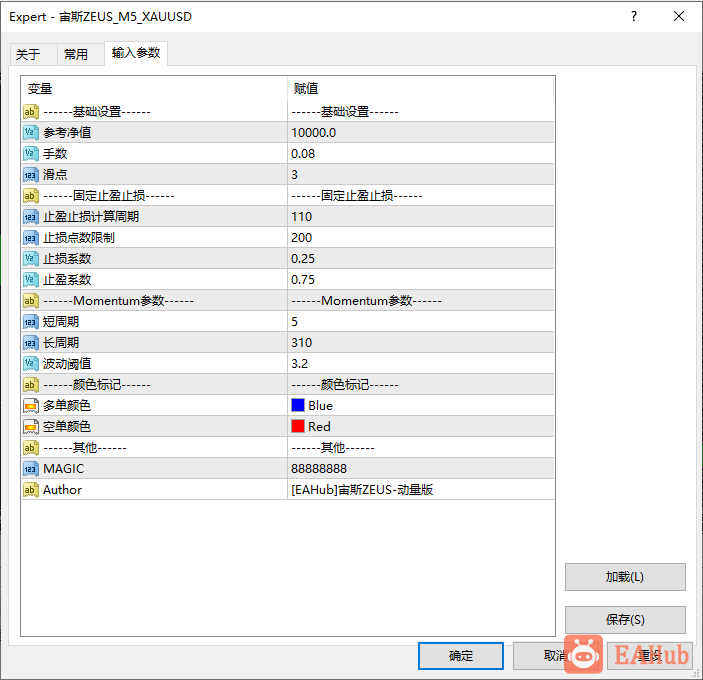Click the color icon next to 空单颜色
The image size is (703, 680).
30,427
